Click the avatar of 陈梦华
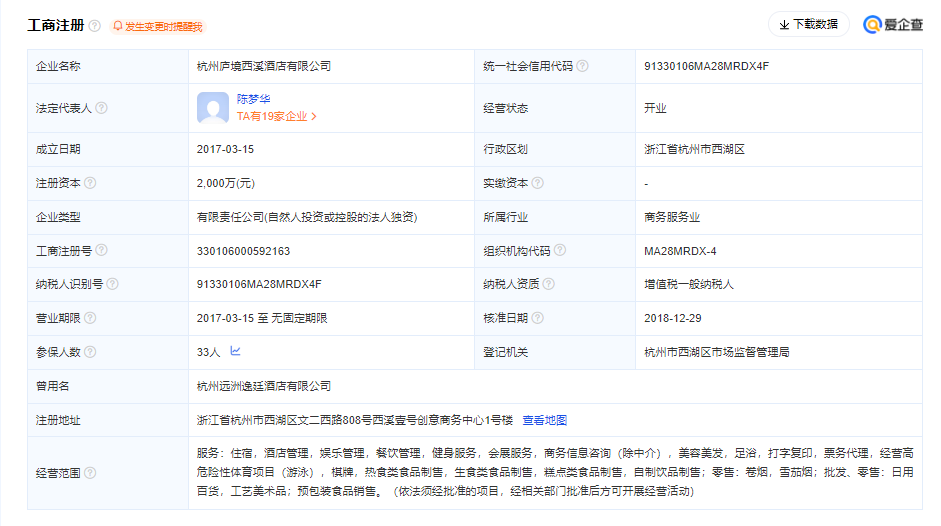This screenshot has height=526, width=941. [212, 108]
